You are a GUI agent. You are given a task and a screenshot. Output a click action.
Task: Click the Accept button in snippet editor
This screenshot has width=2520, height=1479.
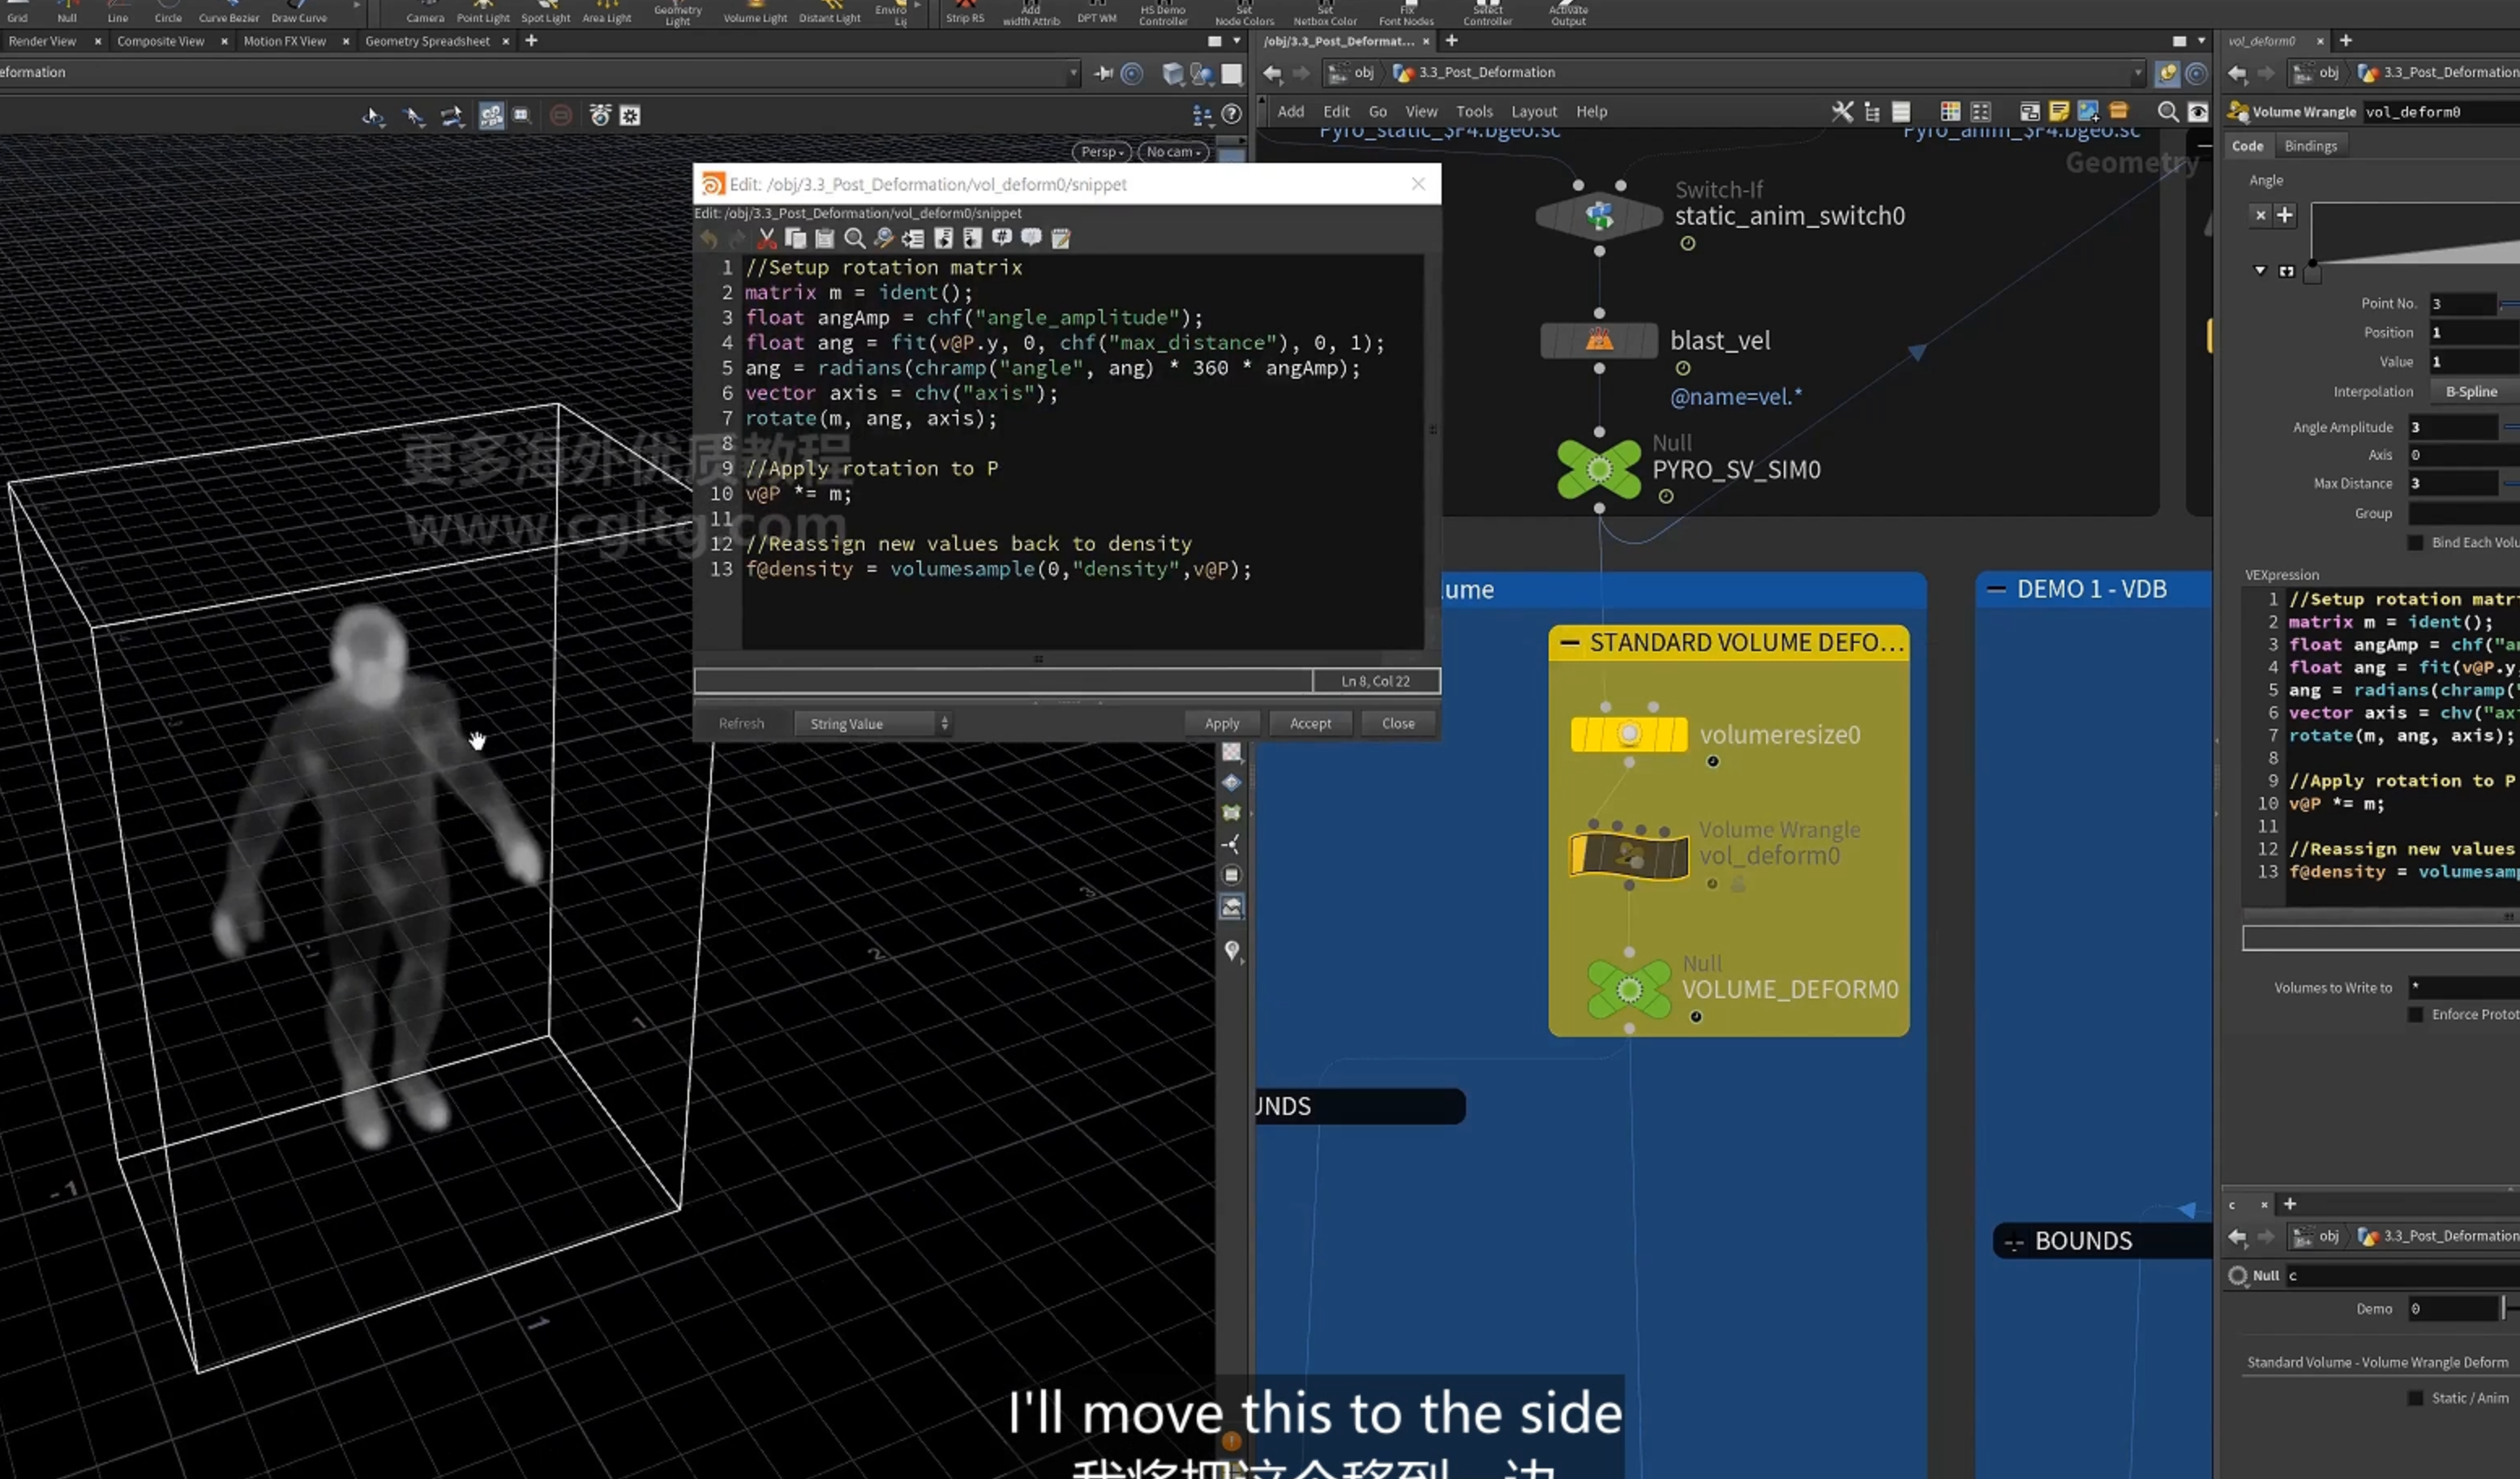pyautogui.click(x=1310, y=724)
